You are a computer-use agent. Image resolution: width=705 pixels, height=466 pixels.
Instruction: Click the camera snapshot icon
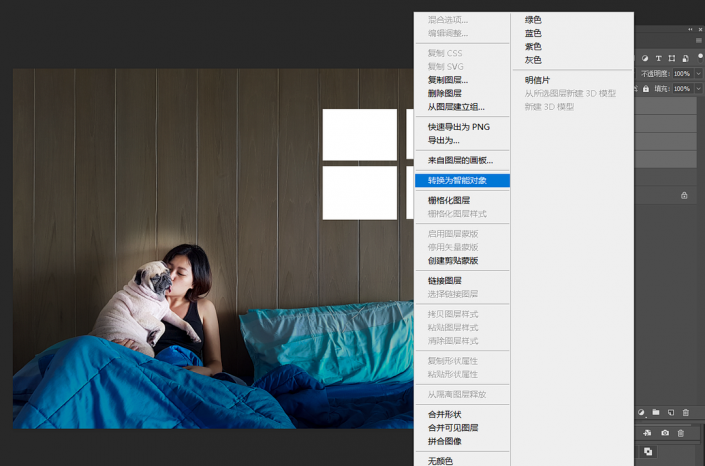pyautogui.click(x=665, y=433)
